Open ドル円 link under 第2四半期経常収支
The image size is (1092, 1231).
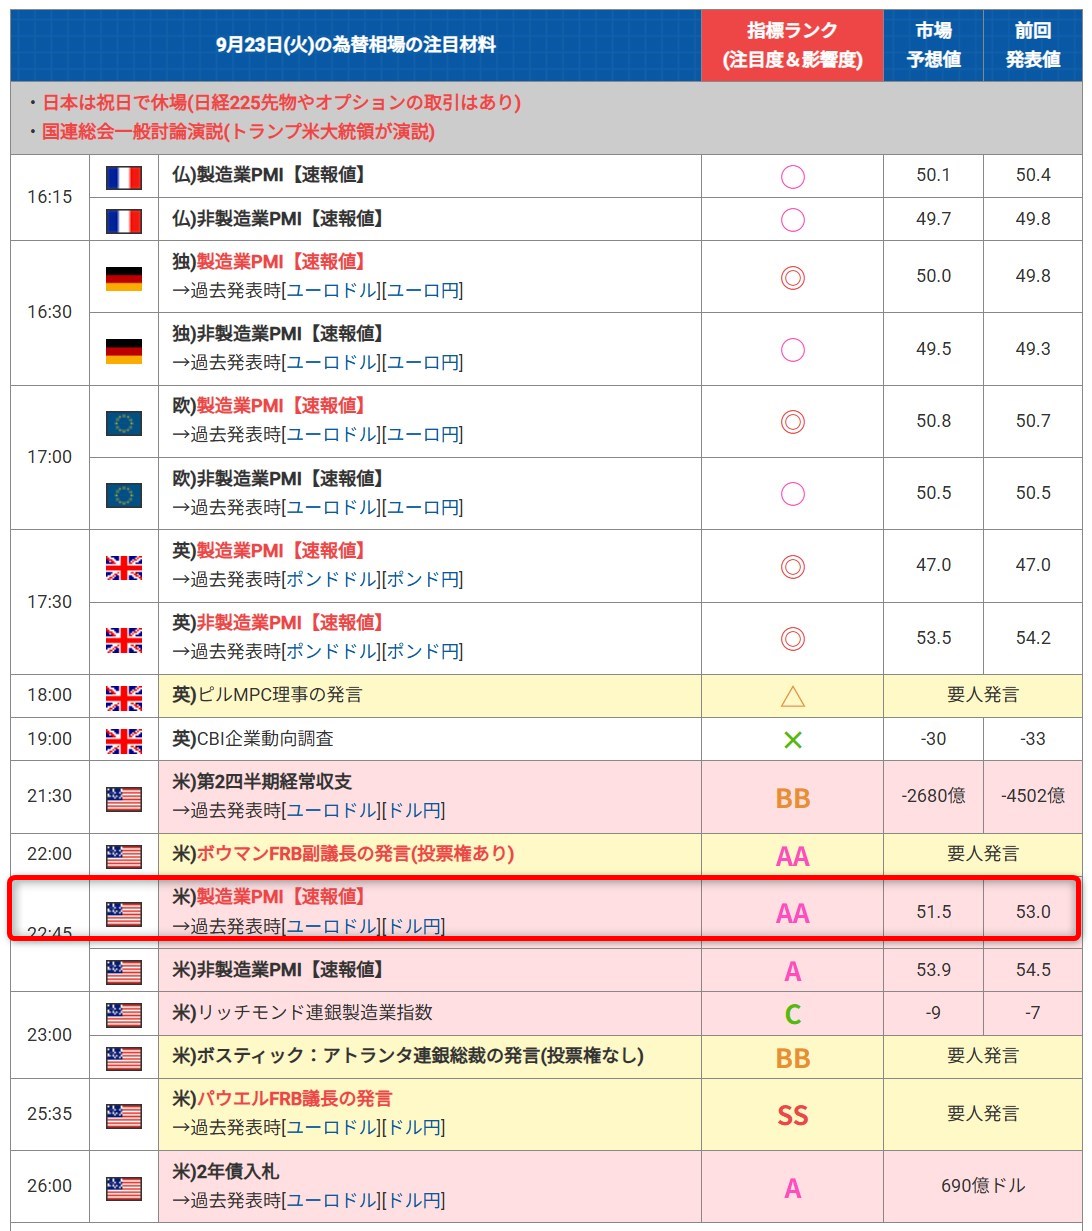[415, 811]
